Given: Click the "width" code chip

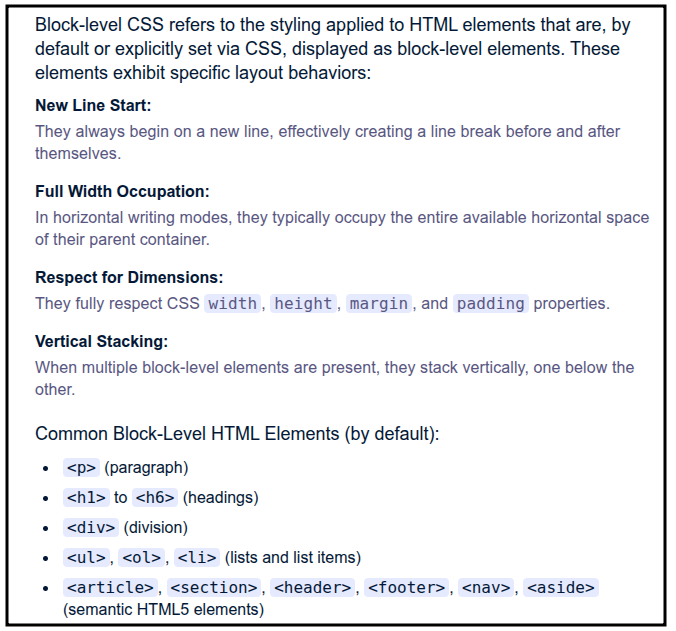Looking at the screenshot, I should [x=233, y=303].
